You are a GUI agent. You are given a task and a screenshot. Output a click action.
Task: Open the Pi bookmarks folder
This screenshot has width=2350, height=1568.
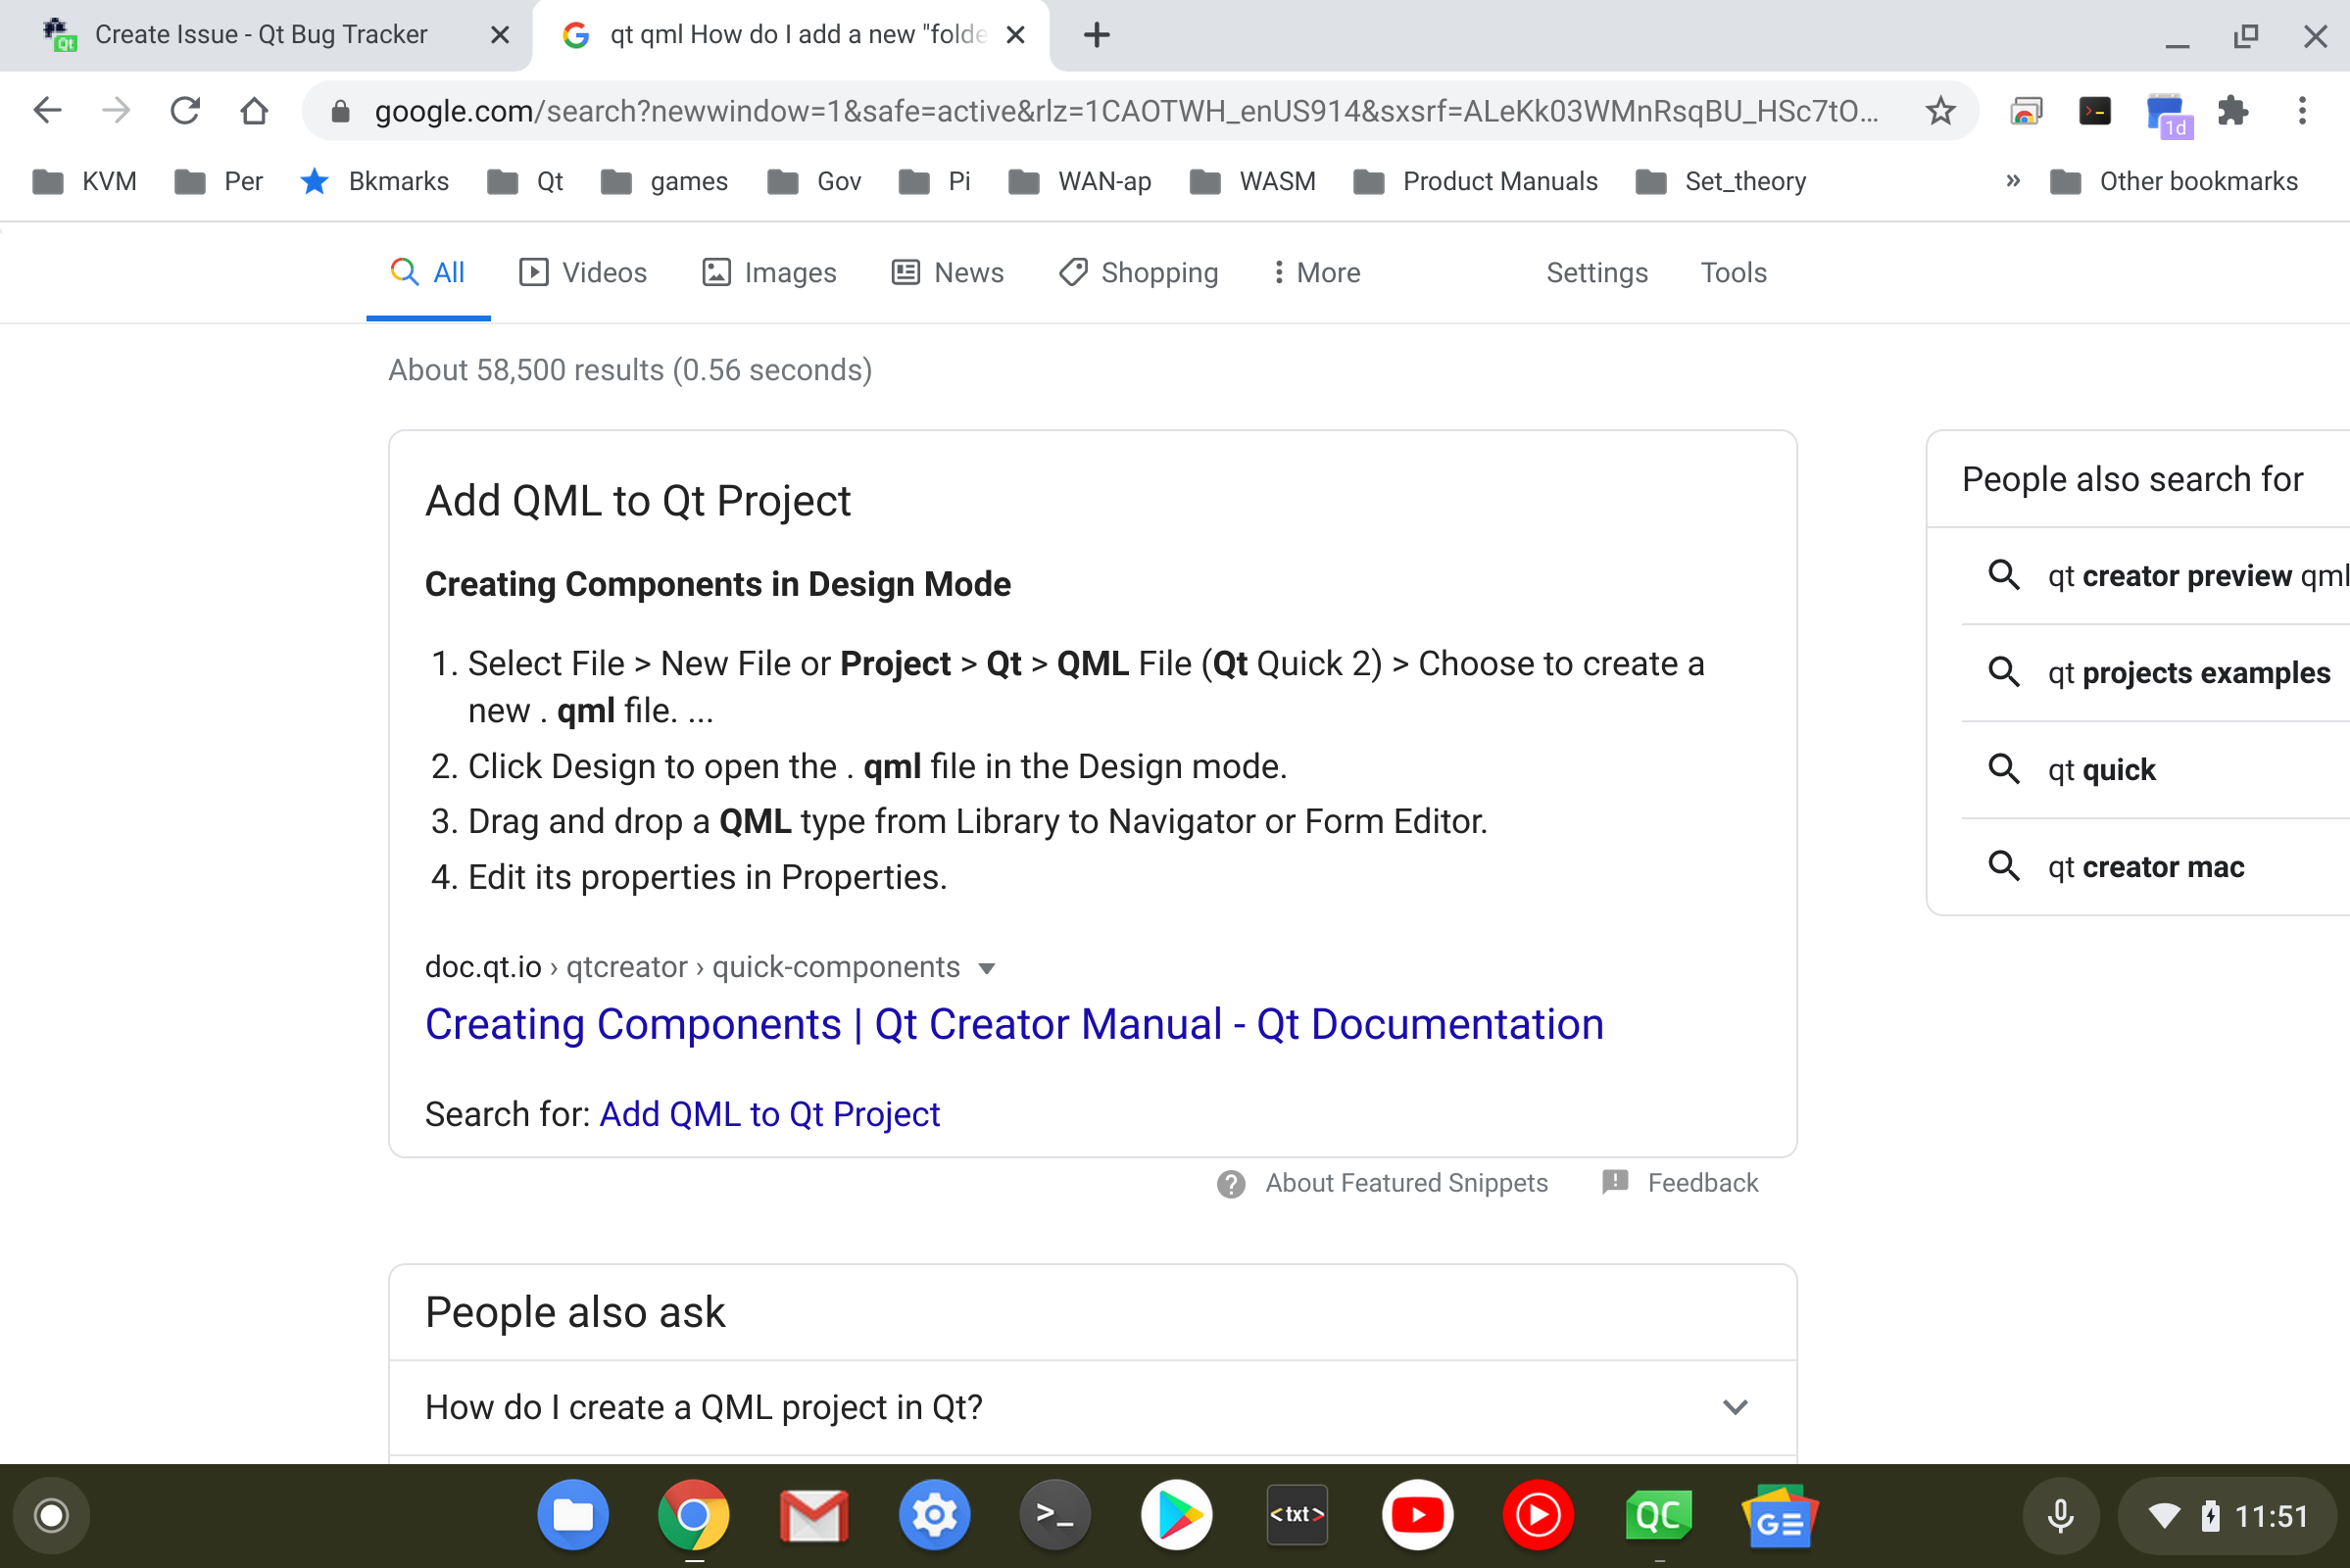point(934,181)
